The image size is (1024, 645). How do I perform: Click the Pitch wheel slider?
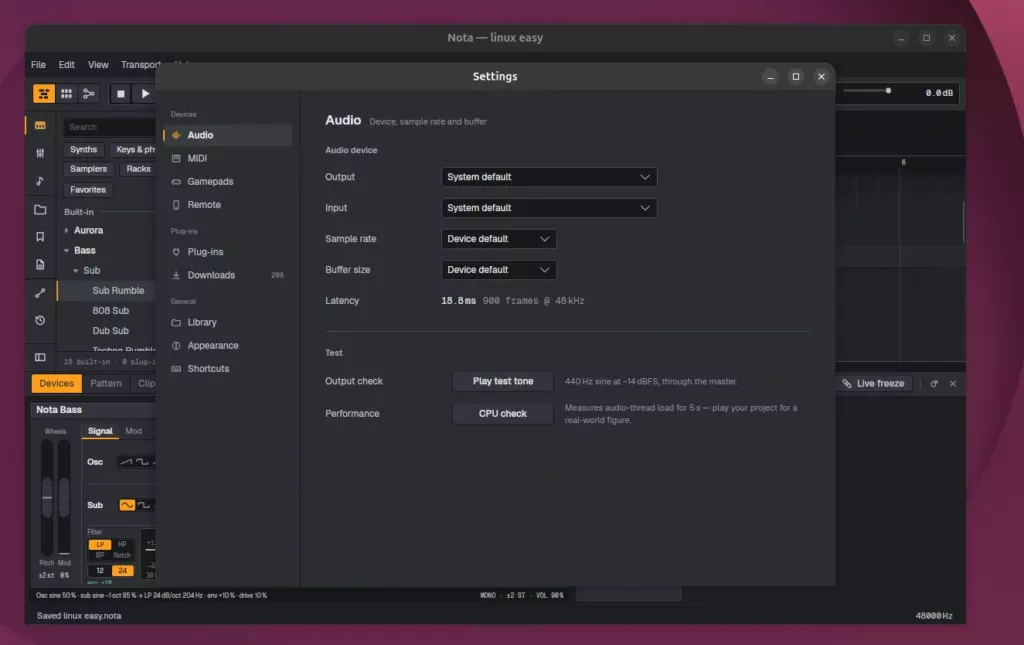[x=47, y=497]
